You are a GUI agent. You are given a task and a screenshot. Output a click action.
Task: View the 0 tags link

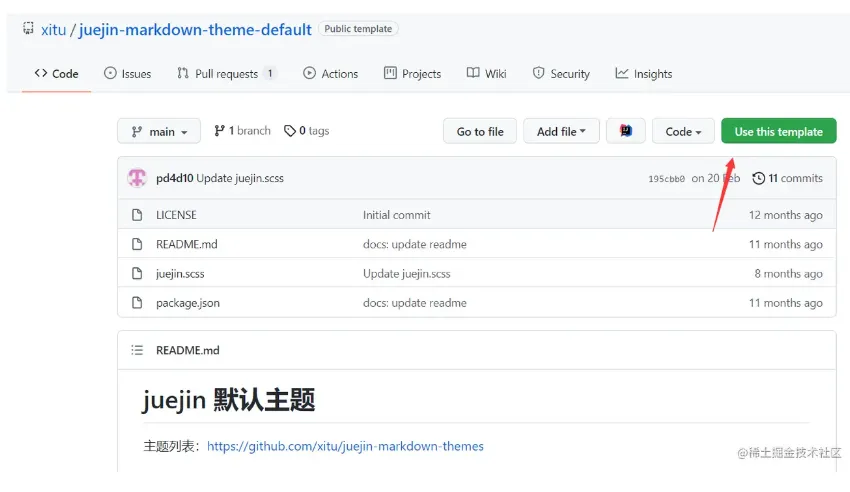[307, 131]
